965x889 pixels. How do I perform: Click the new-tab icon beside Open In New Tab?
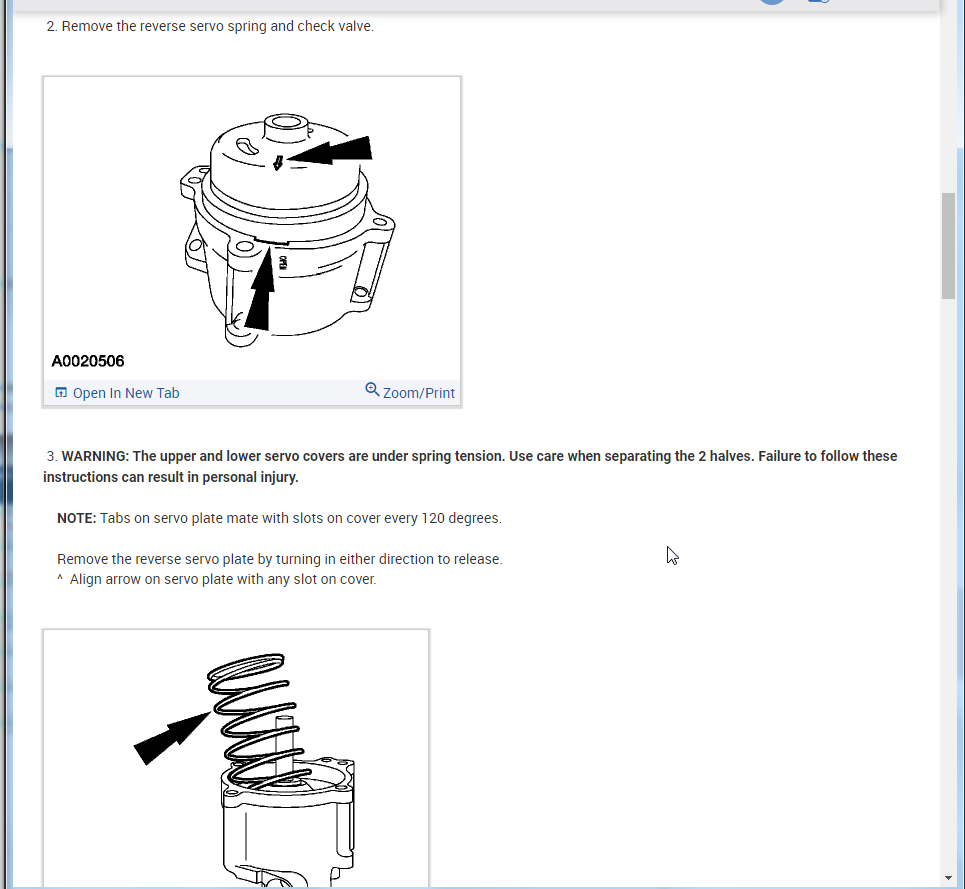pos(61,393)
